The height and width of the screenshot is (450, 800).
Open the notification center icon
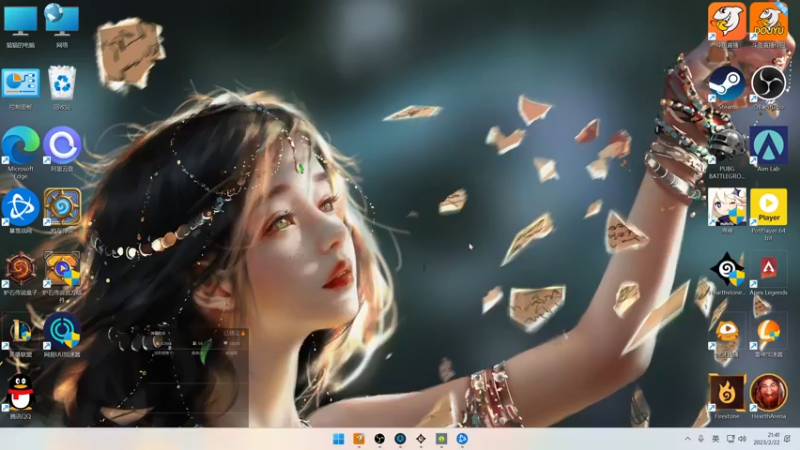tap(788, 439)
